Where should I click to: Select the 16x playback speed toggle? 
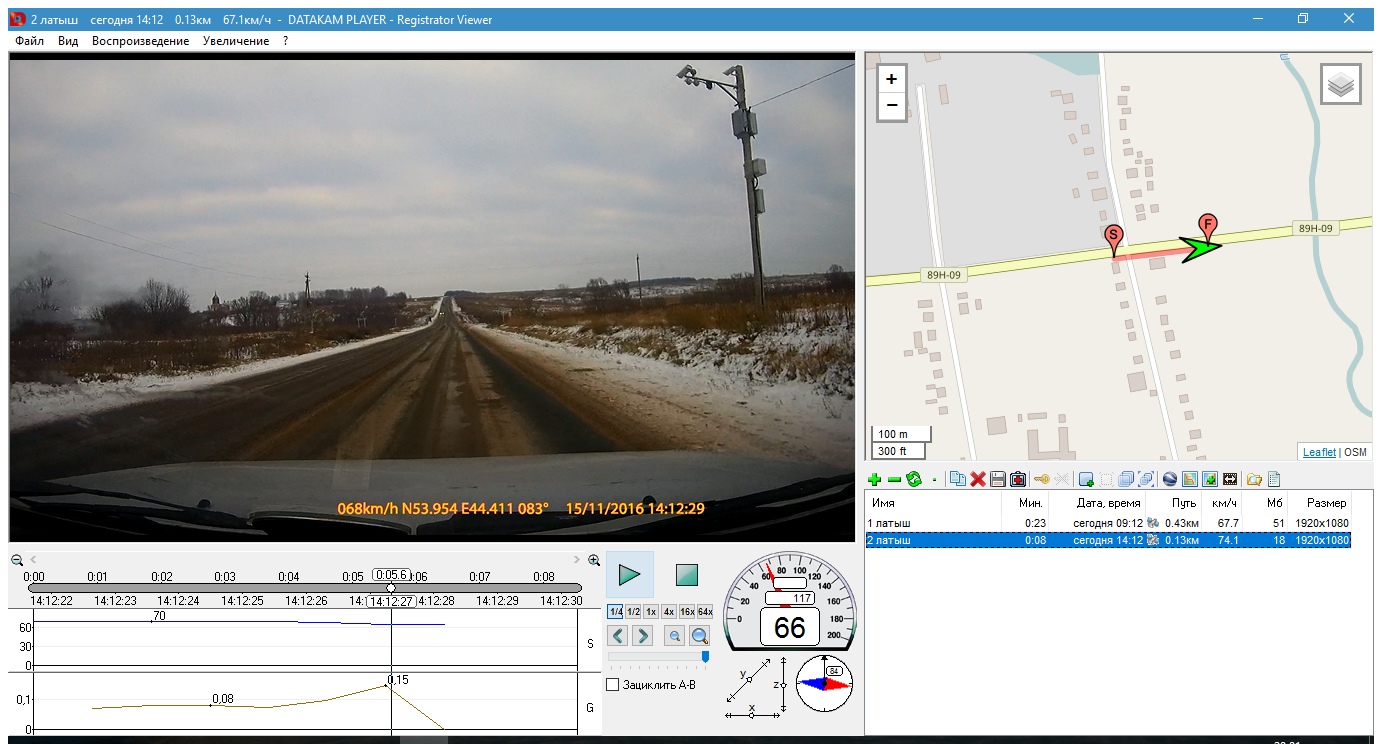pyautogui.click(x=687, y=611)
